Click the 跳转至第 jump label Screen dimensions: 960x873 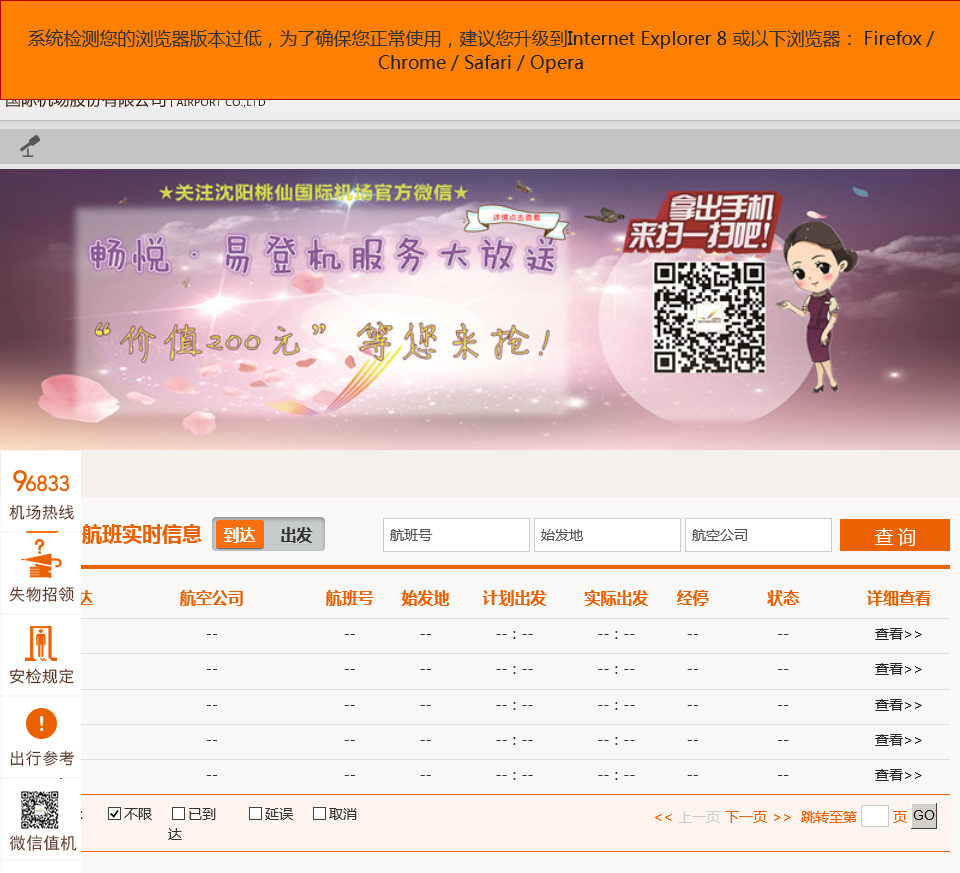click(828, 817)
